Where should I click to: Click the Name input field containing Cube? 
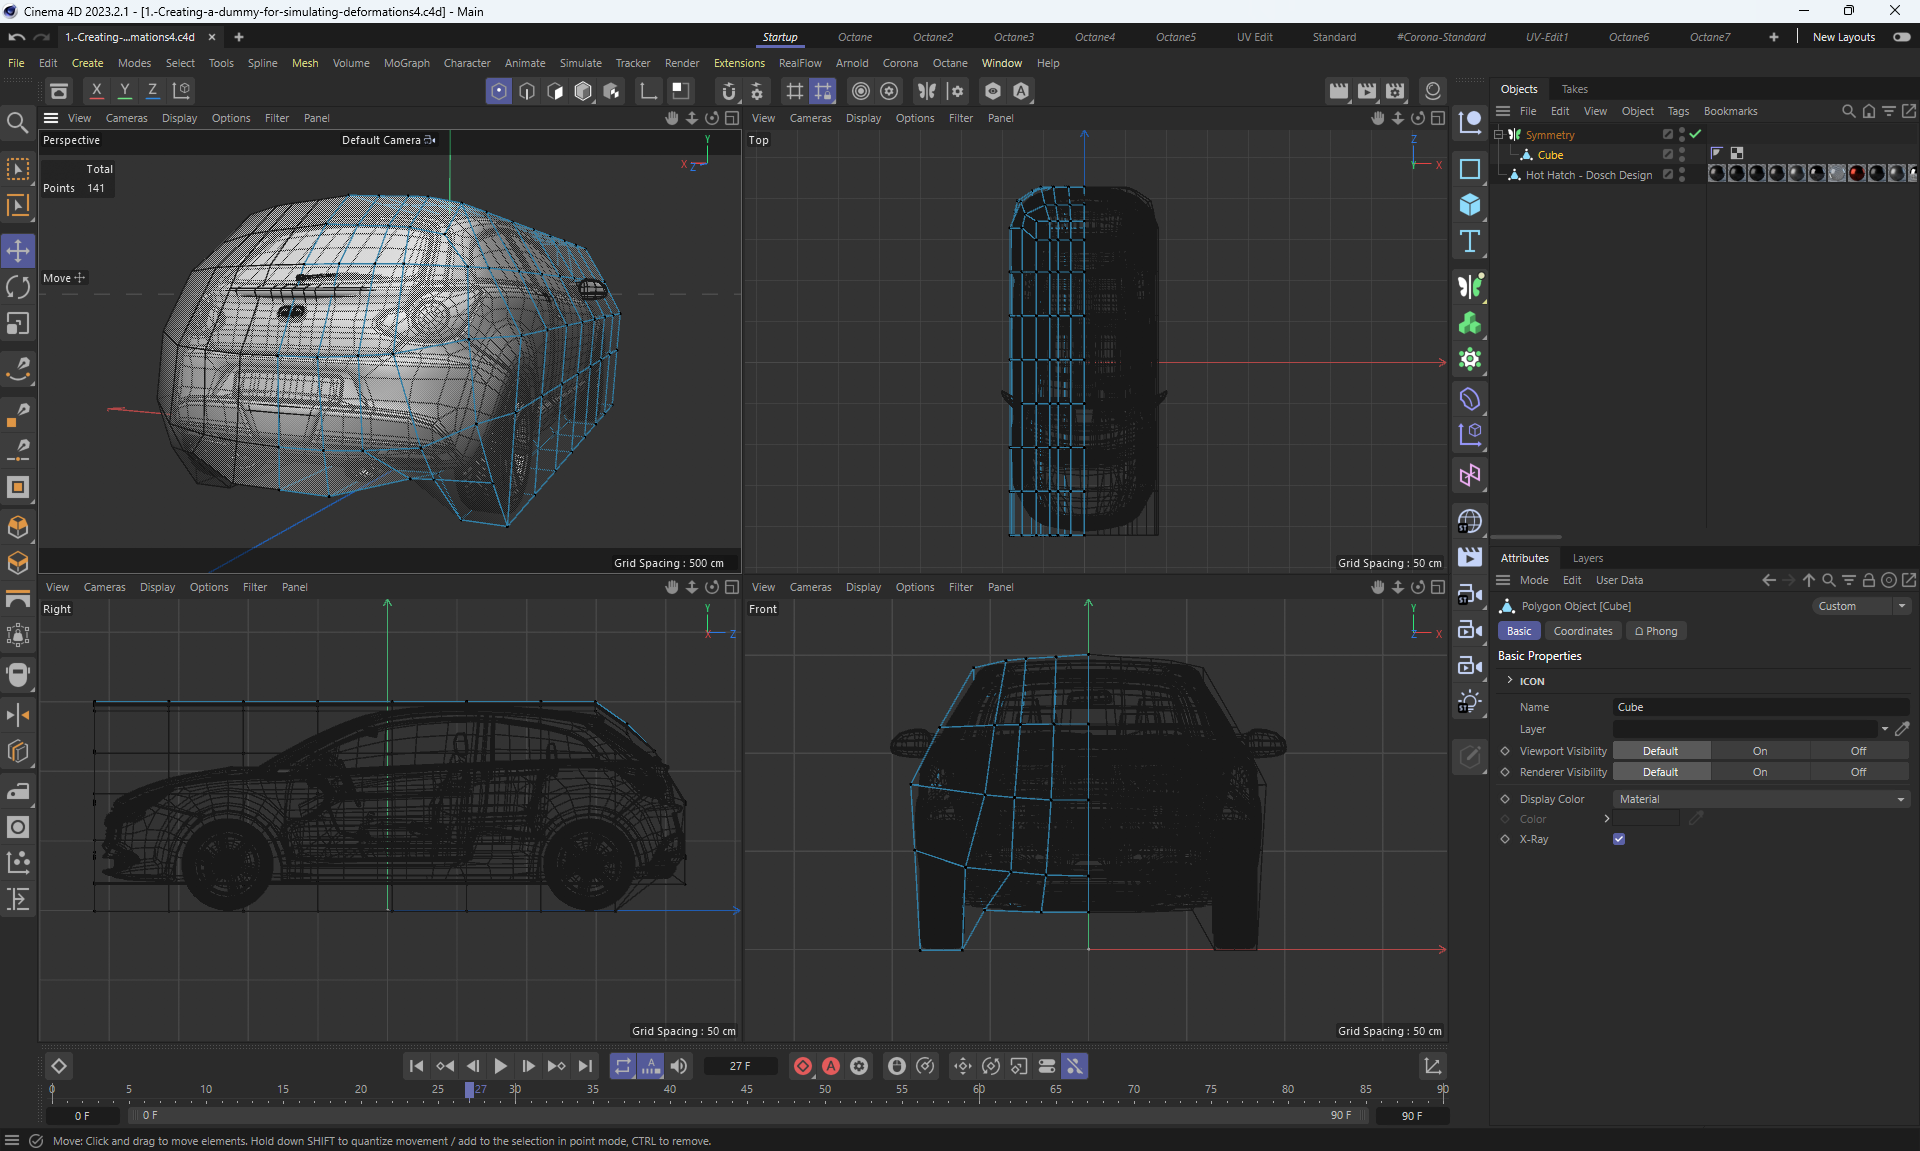click(1760, 707)
